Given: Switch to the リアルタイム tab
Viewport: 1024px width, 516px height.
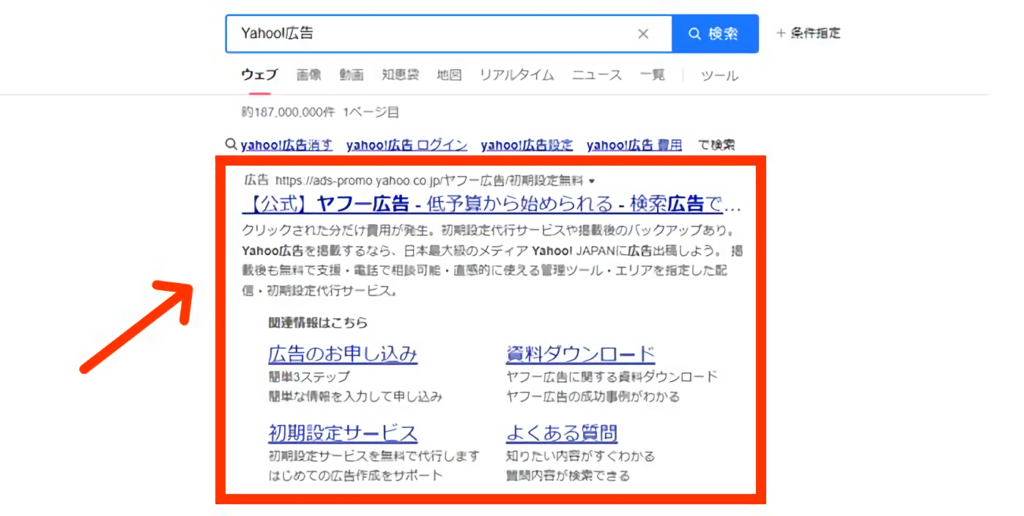Looking at the screenshot, I should [517, 74].
